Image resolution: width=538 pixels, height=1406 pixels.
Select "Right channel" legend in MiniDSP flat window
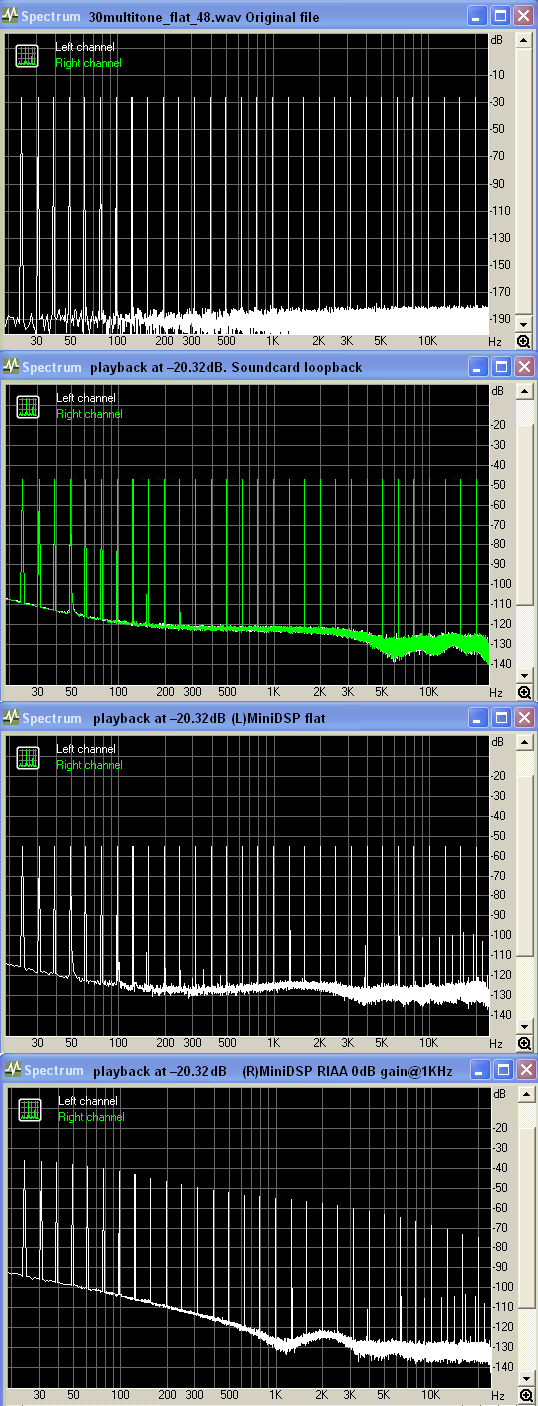coord(88,765)
